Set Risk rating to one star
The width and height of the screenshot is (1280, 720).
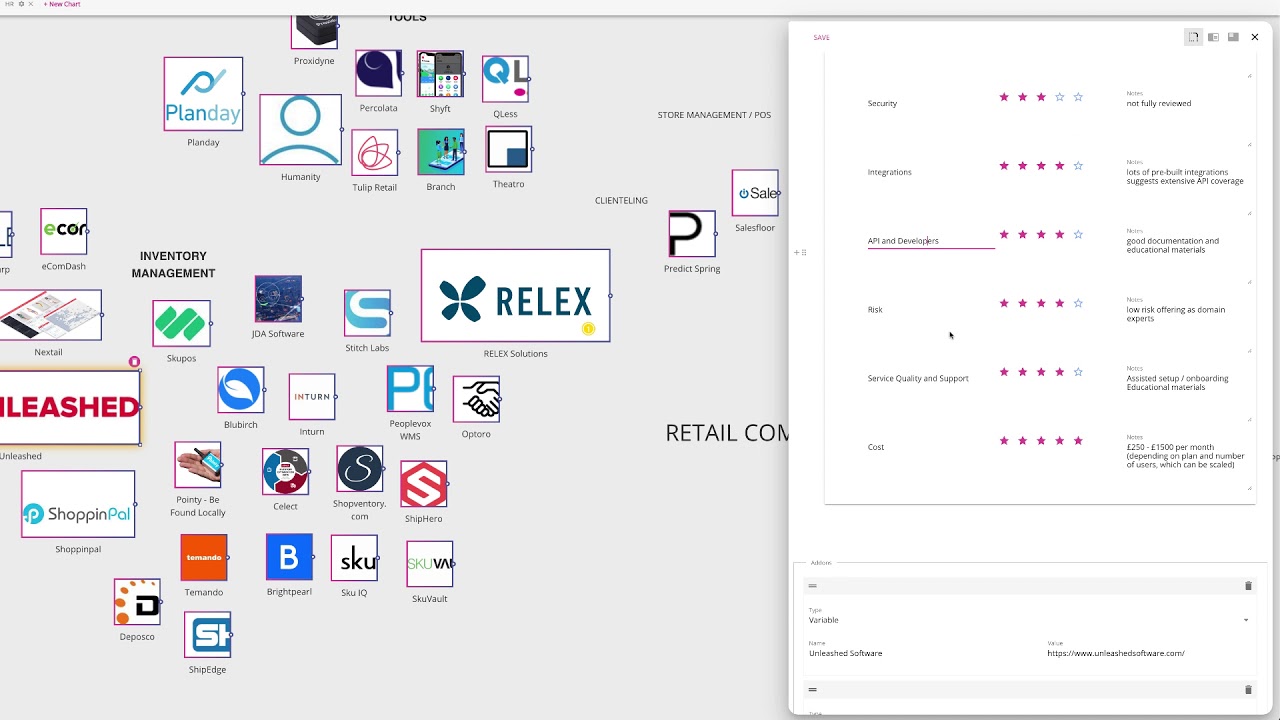click(1004, 303)
